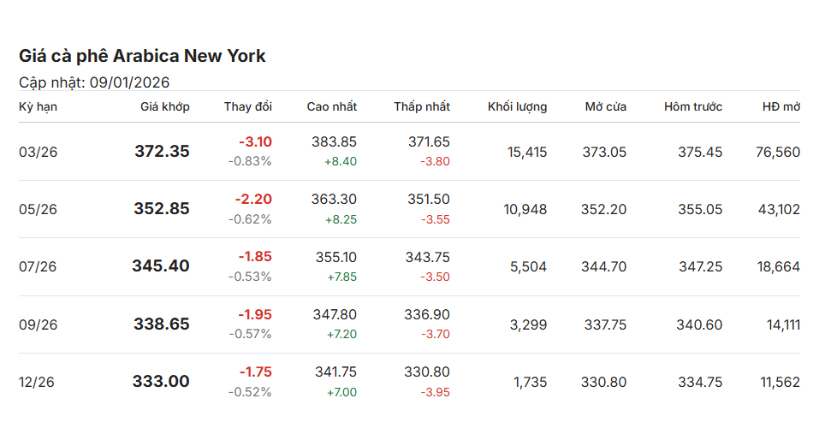Click the -3.10 change value
The image size is (825, 439).
[255, 142]
